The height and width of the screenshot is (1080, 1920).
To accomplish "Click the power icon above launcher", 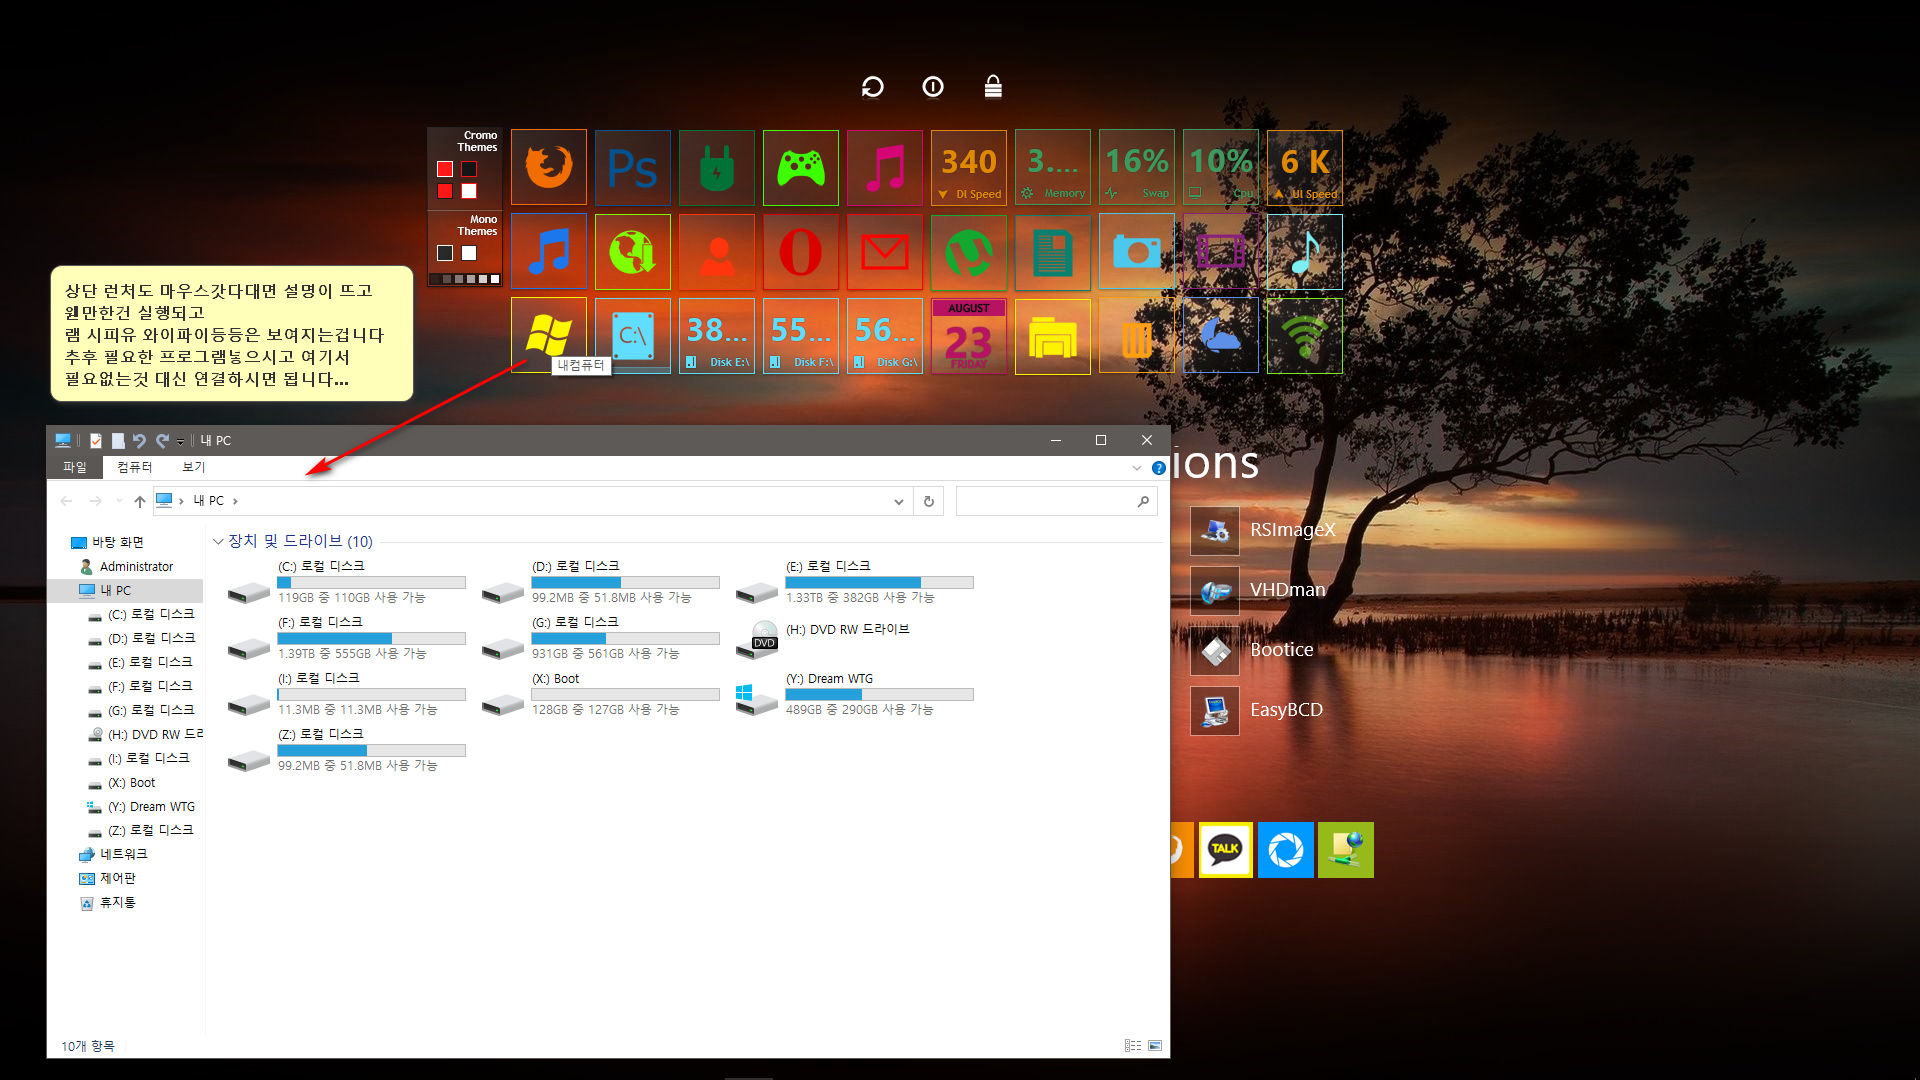I will point(932,87).
